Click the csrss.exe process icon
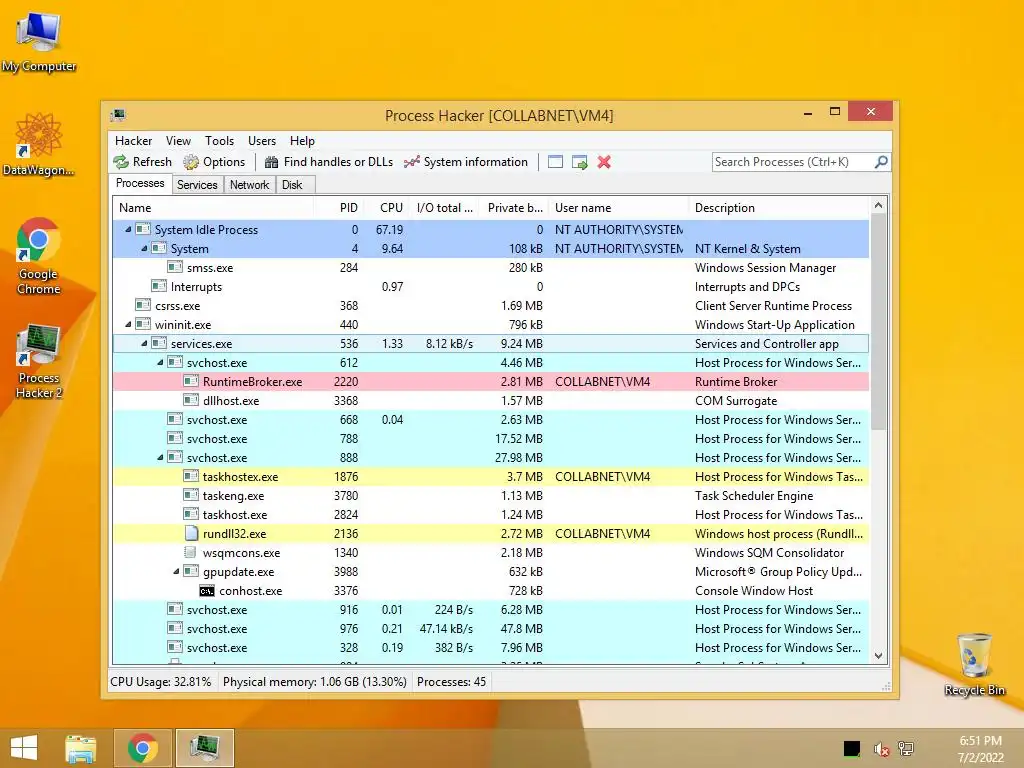1024x768 pixels. 142,305
